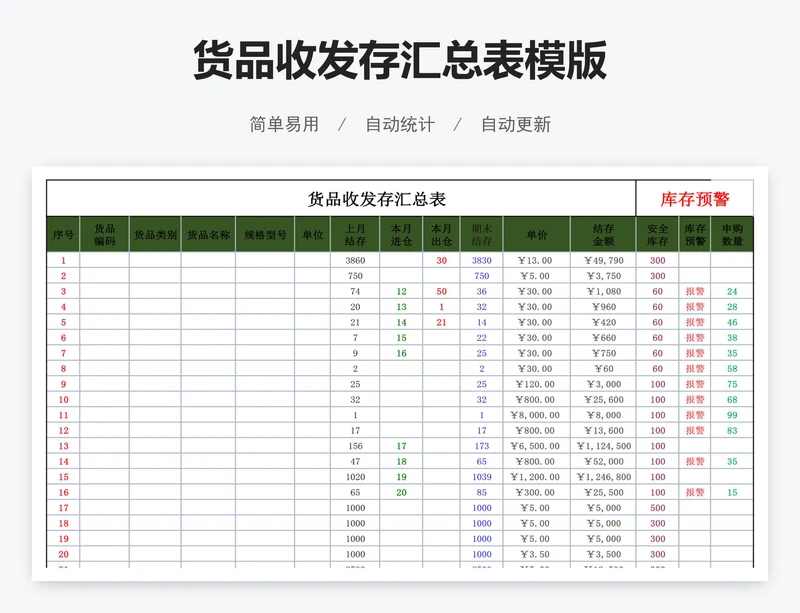Click the ¥3,750 amount cell
The width and height of the screenshot is (800, 613).
pyautogui.click(x=603, y=276)
